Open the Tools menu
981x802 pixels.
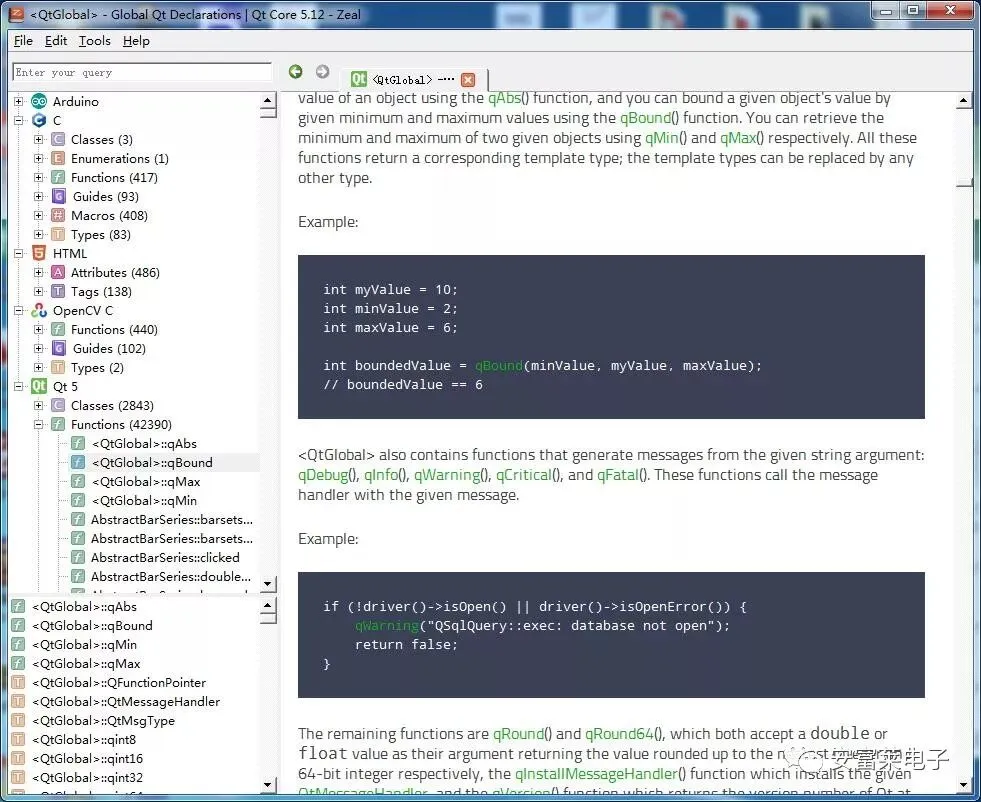click(94, 41)
